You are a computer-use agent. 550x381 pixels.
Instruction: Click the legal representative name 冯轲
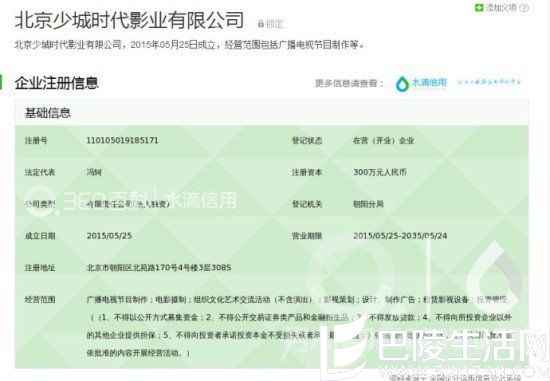point(94,172)
